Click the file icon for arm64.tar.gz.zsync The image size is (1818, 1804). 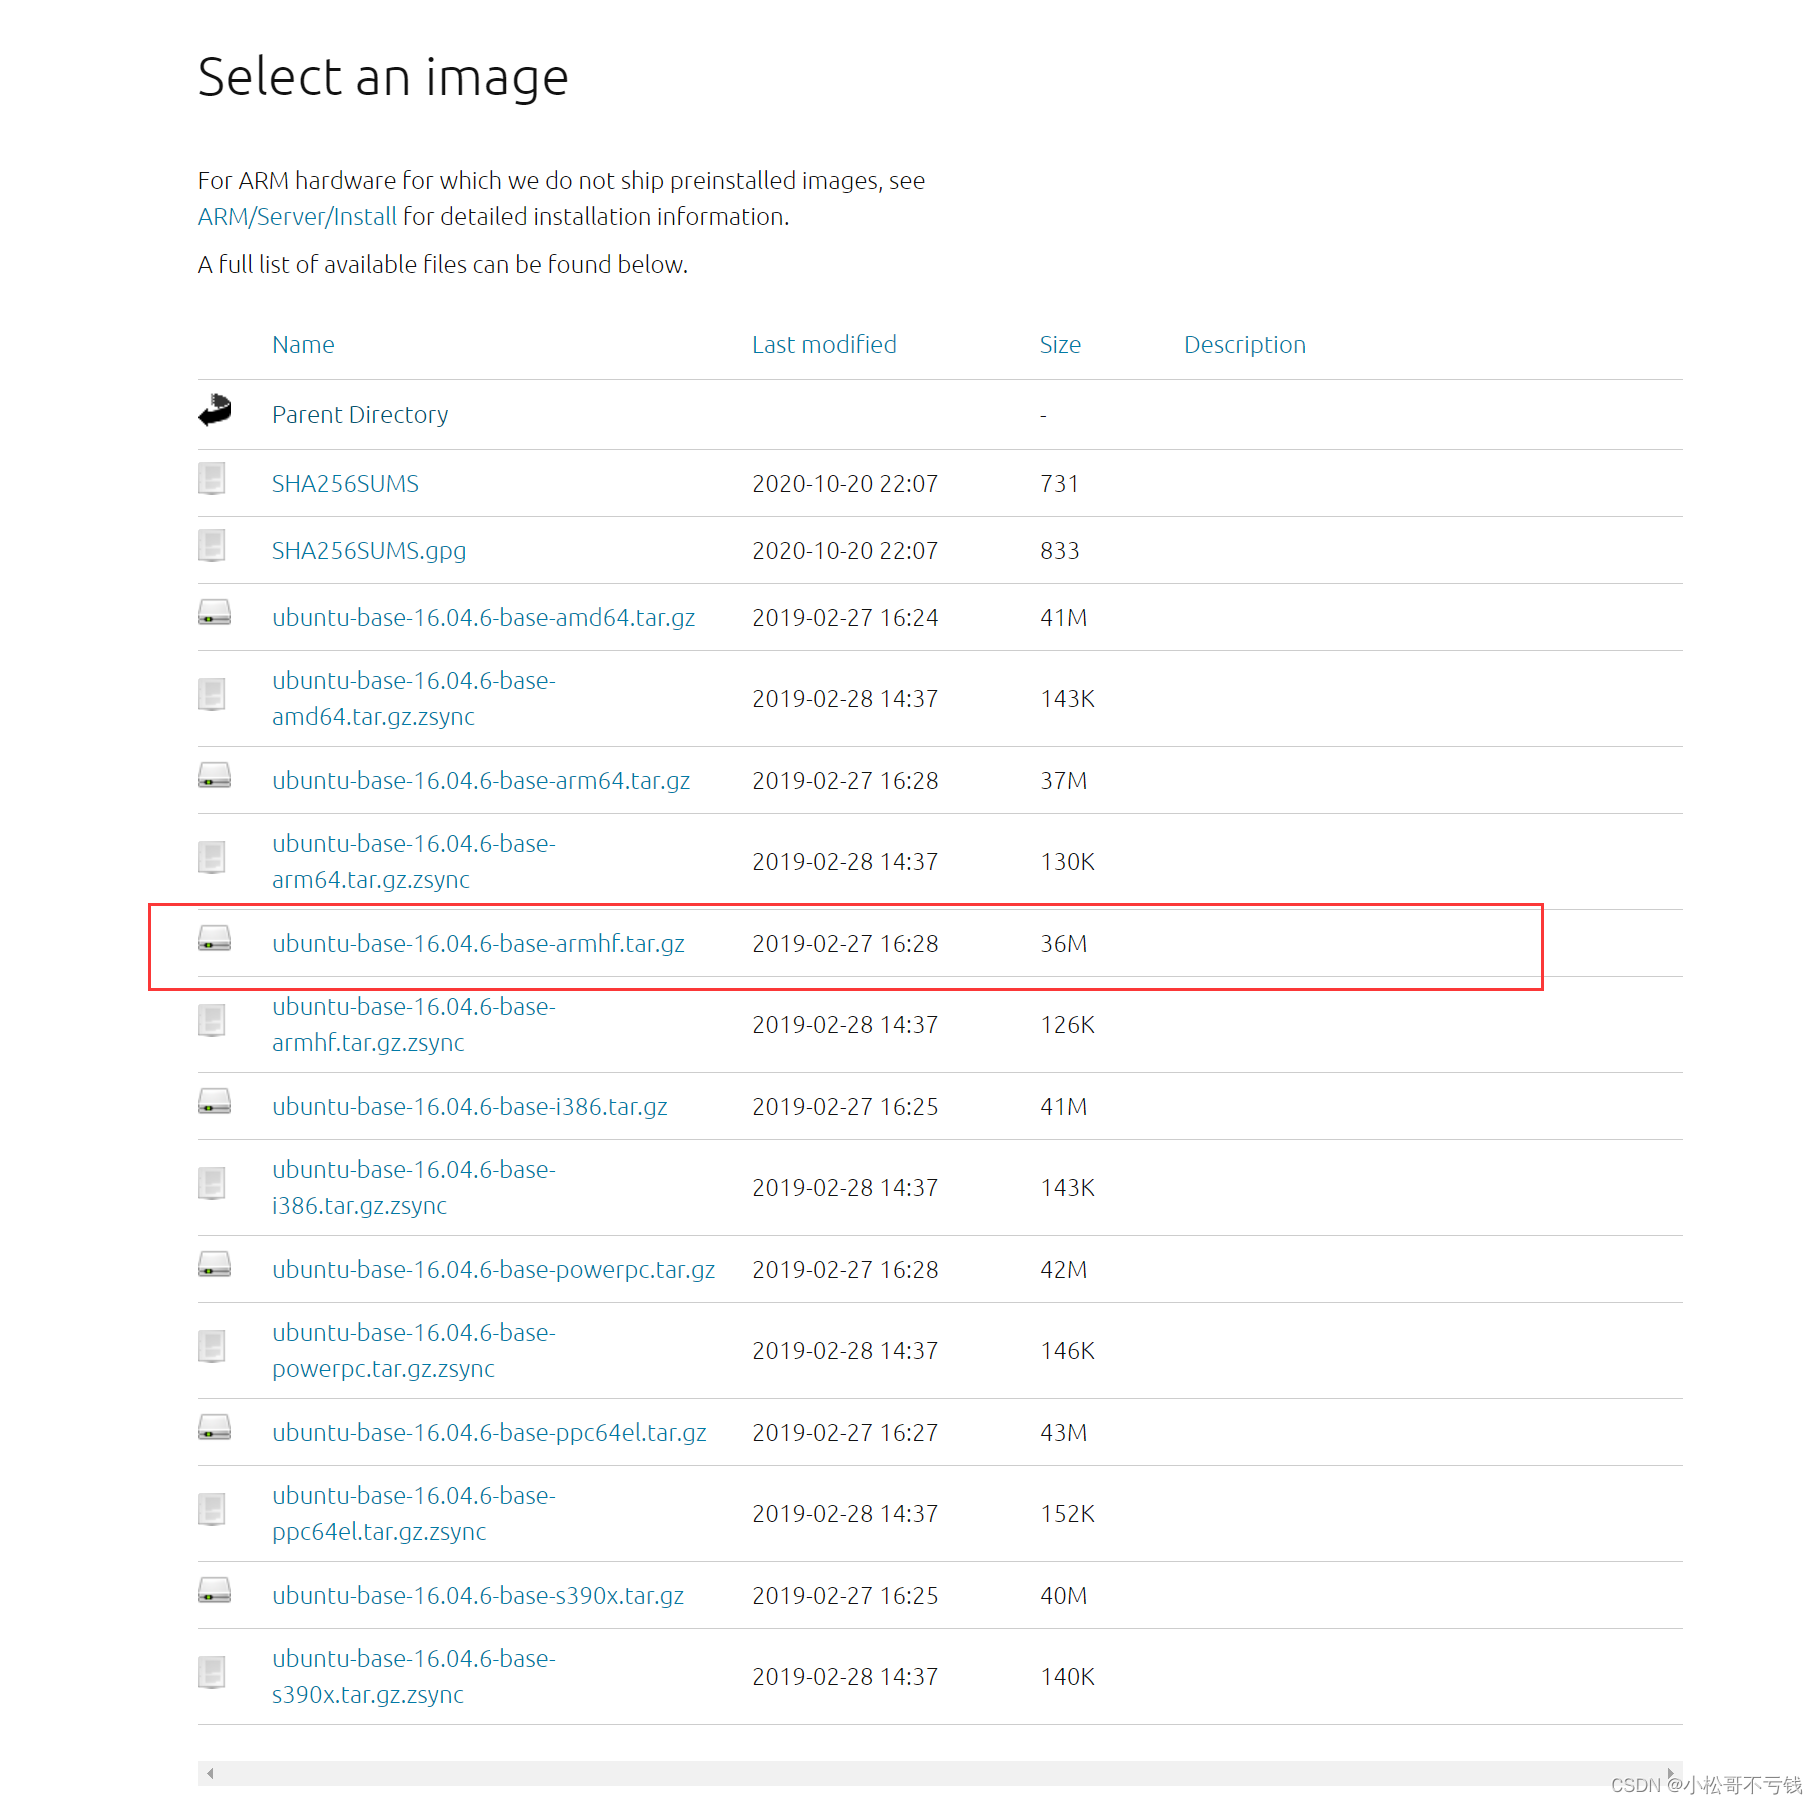coord(212,858)
